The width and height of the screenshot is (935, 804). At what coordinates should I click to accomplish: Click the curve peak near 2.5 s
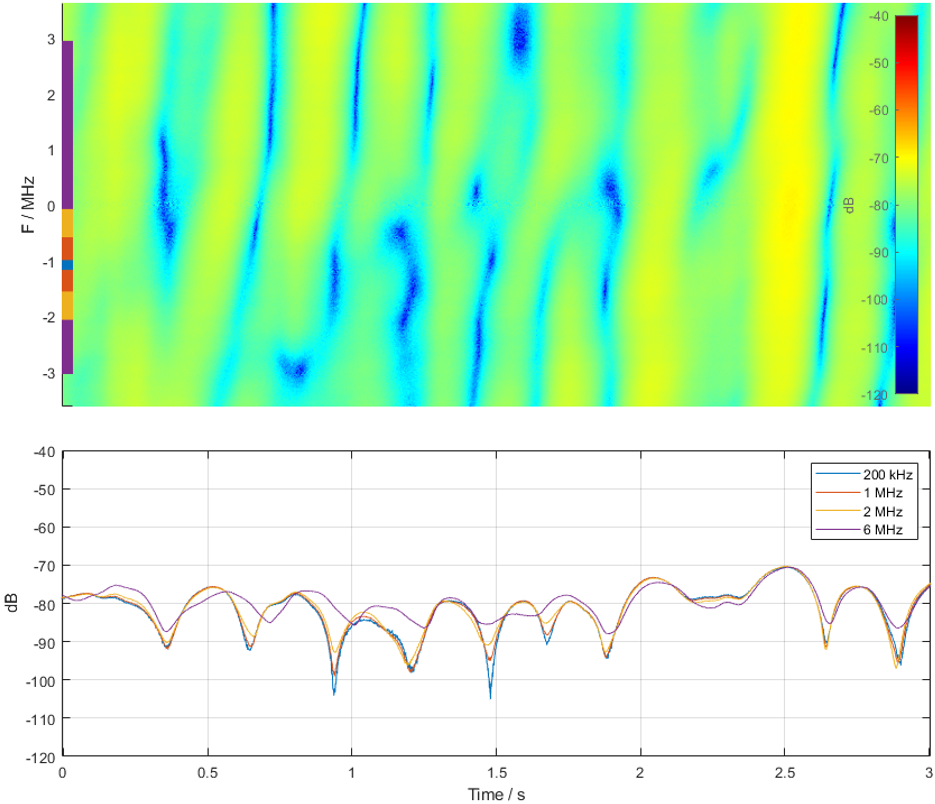(x=787, y=567)
